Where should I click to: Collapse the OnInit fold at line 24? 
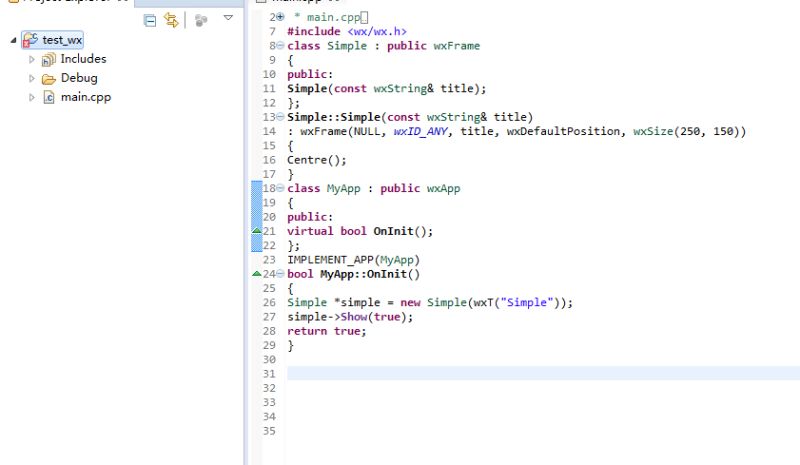[280, 274]
